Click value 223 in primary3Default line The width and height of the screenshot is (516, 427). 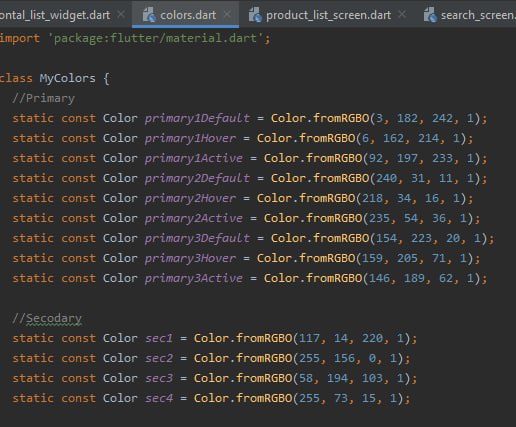tap(421, 238)
